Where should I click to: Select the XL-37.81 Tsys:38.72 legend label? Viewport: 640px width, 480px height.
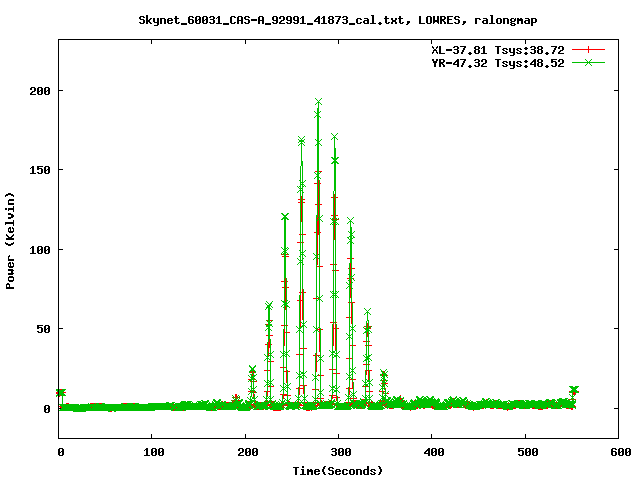point(498,50)
